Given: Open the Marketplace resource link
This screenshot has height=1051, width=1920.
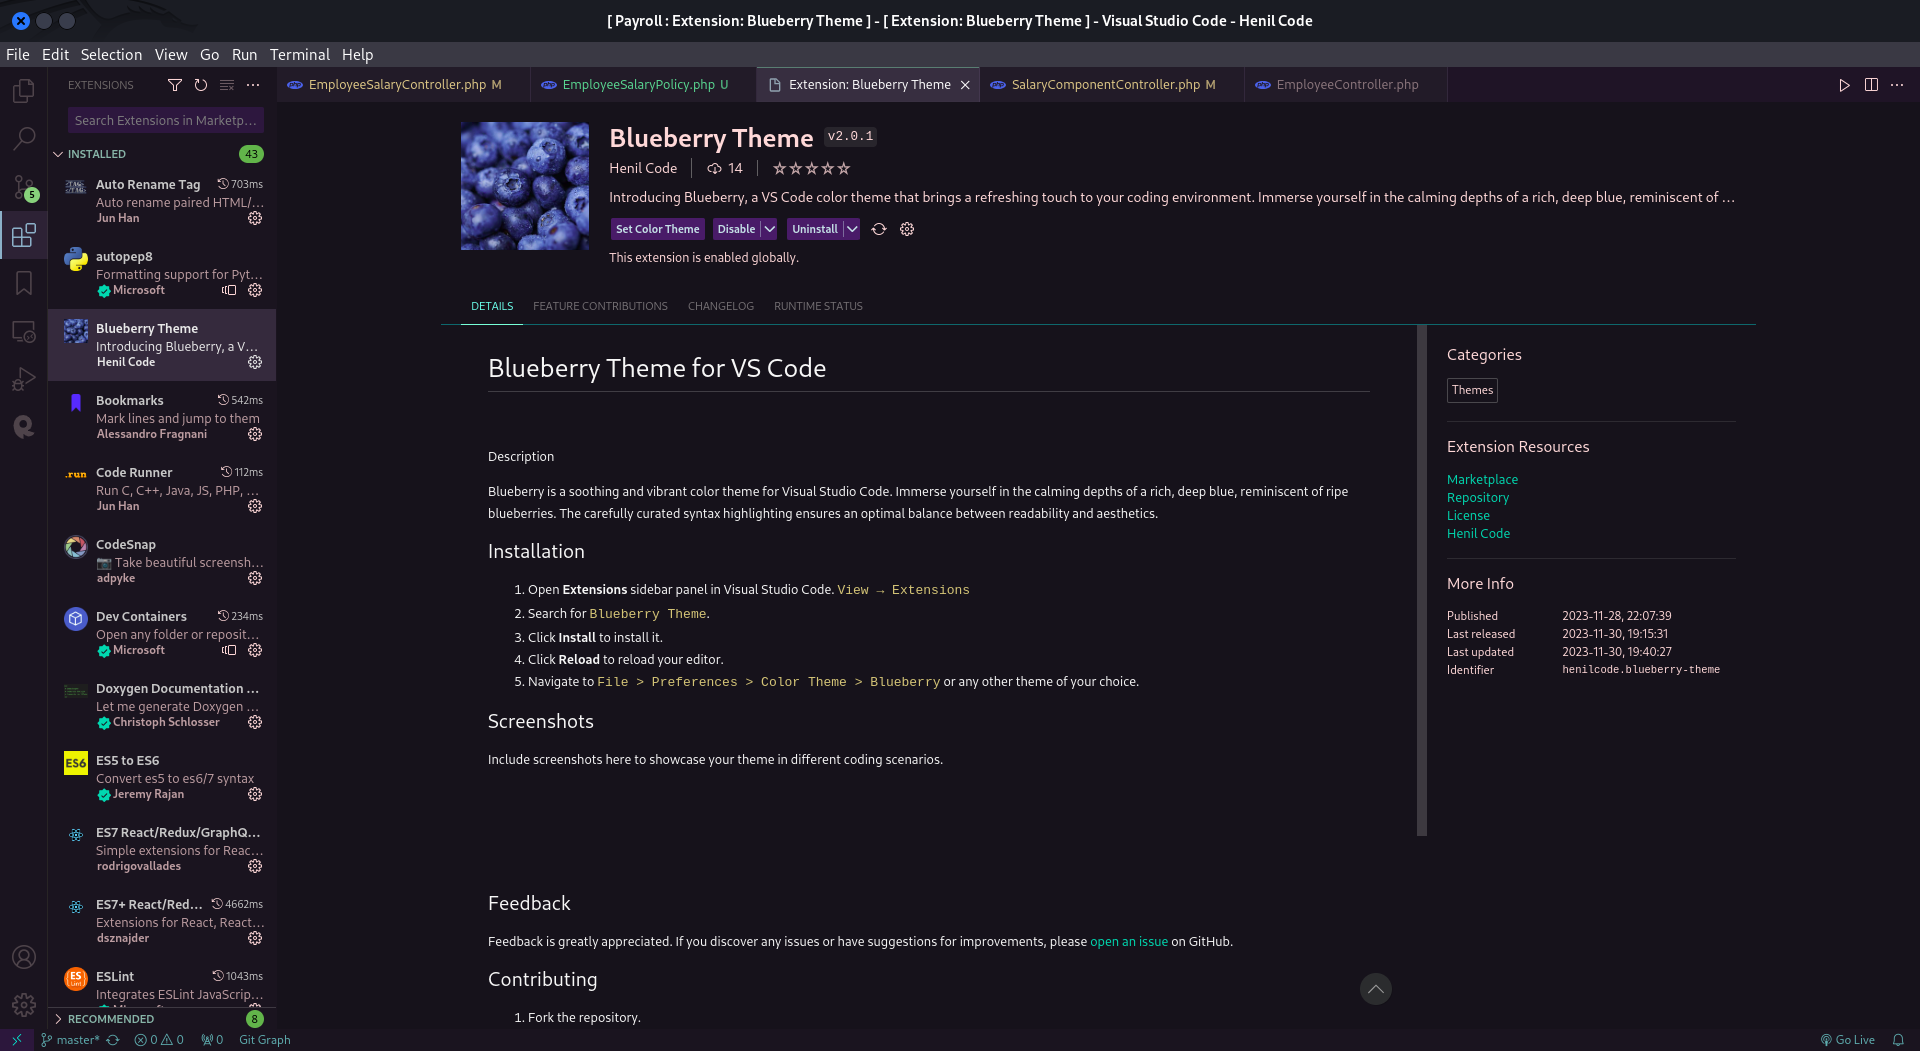Looking at the screenshot, I should click(x=1482, y=480).
